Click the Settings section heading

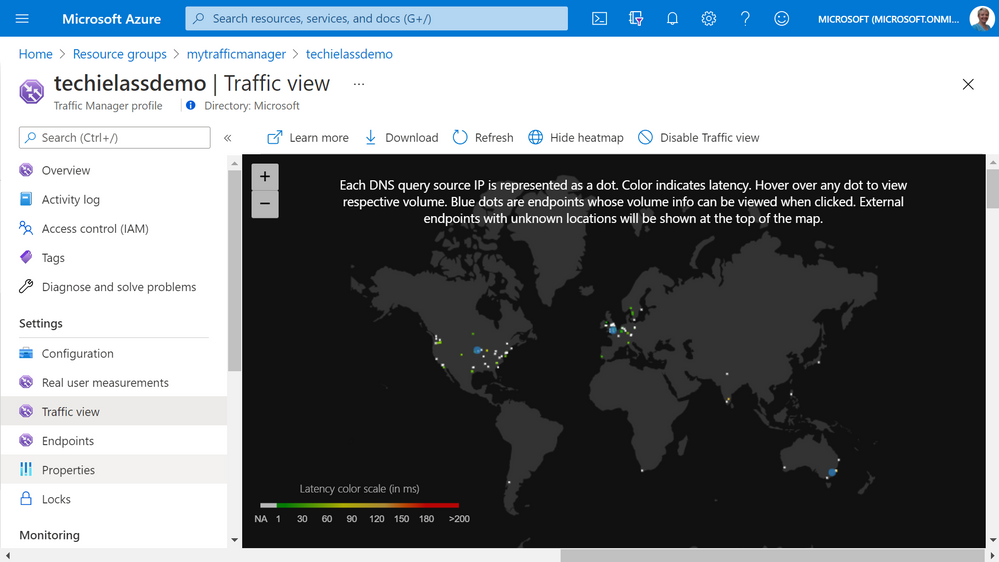point(41,323)
